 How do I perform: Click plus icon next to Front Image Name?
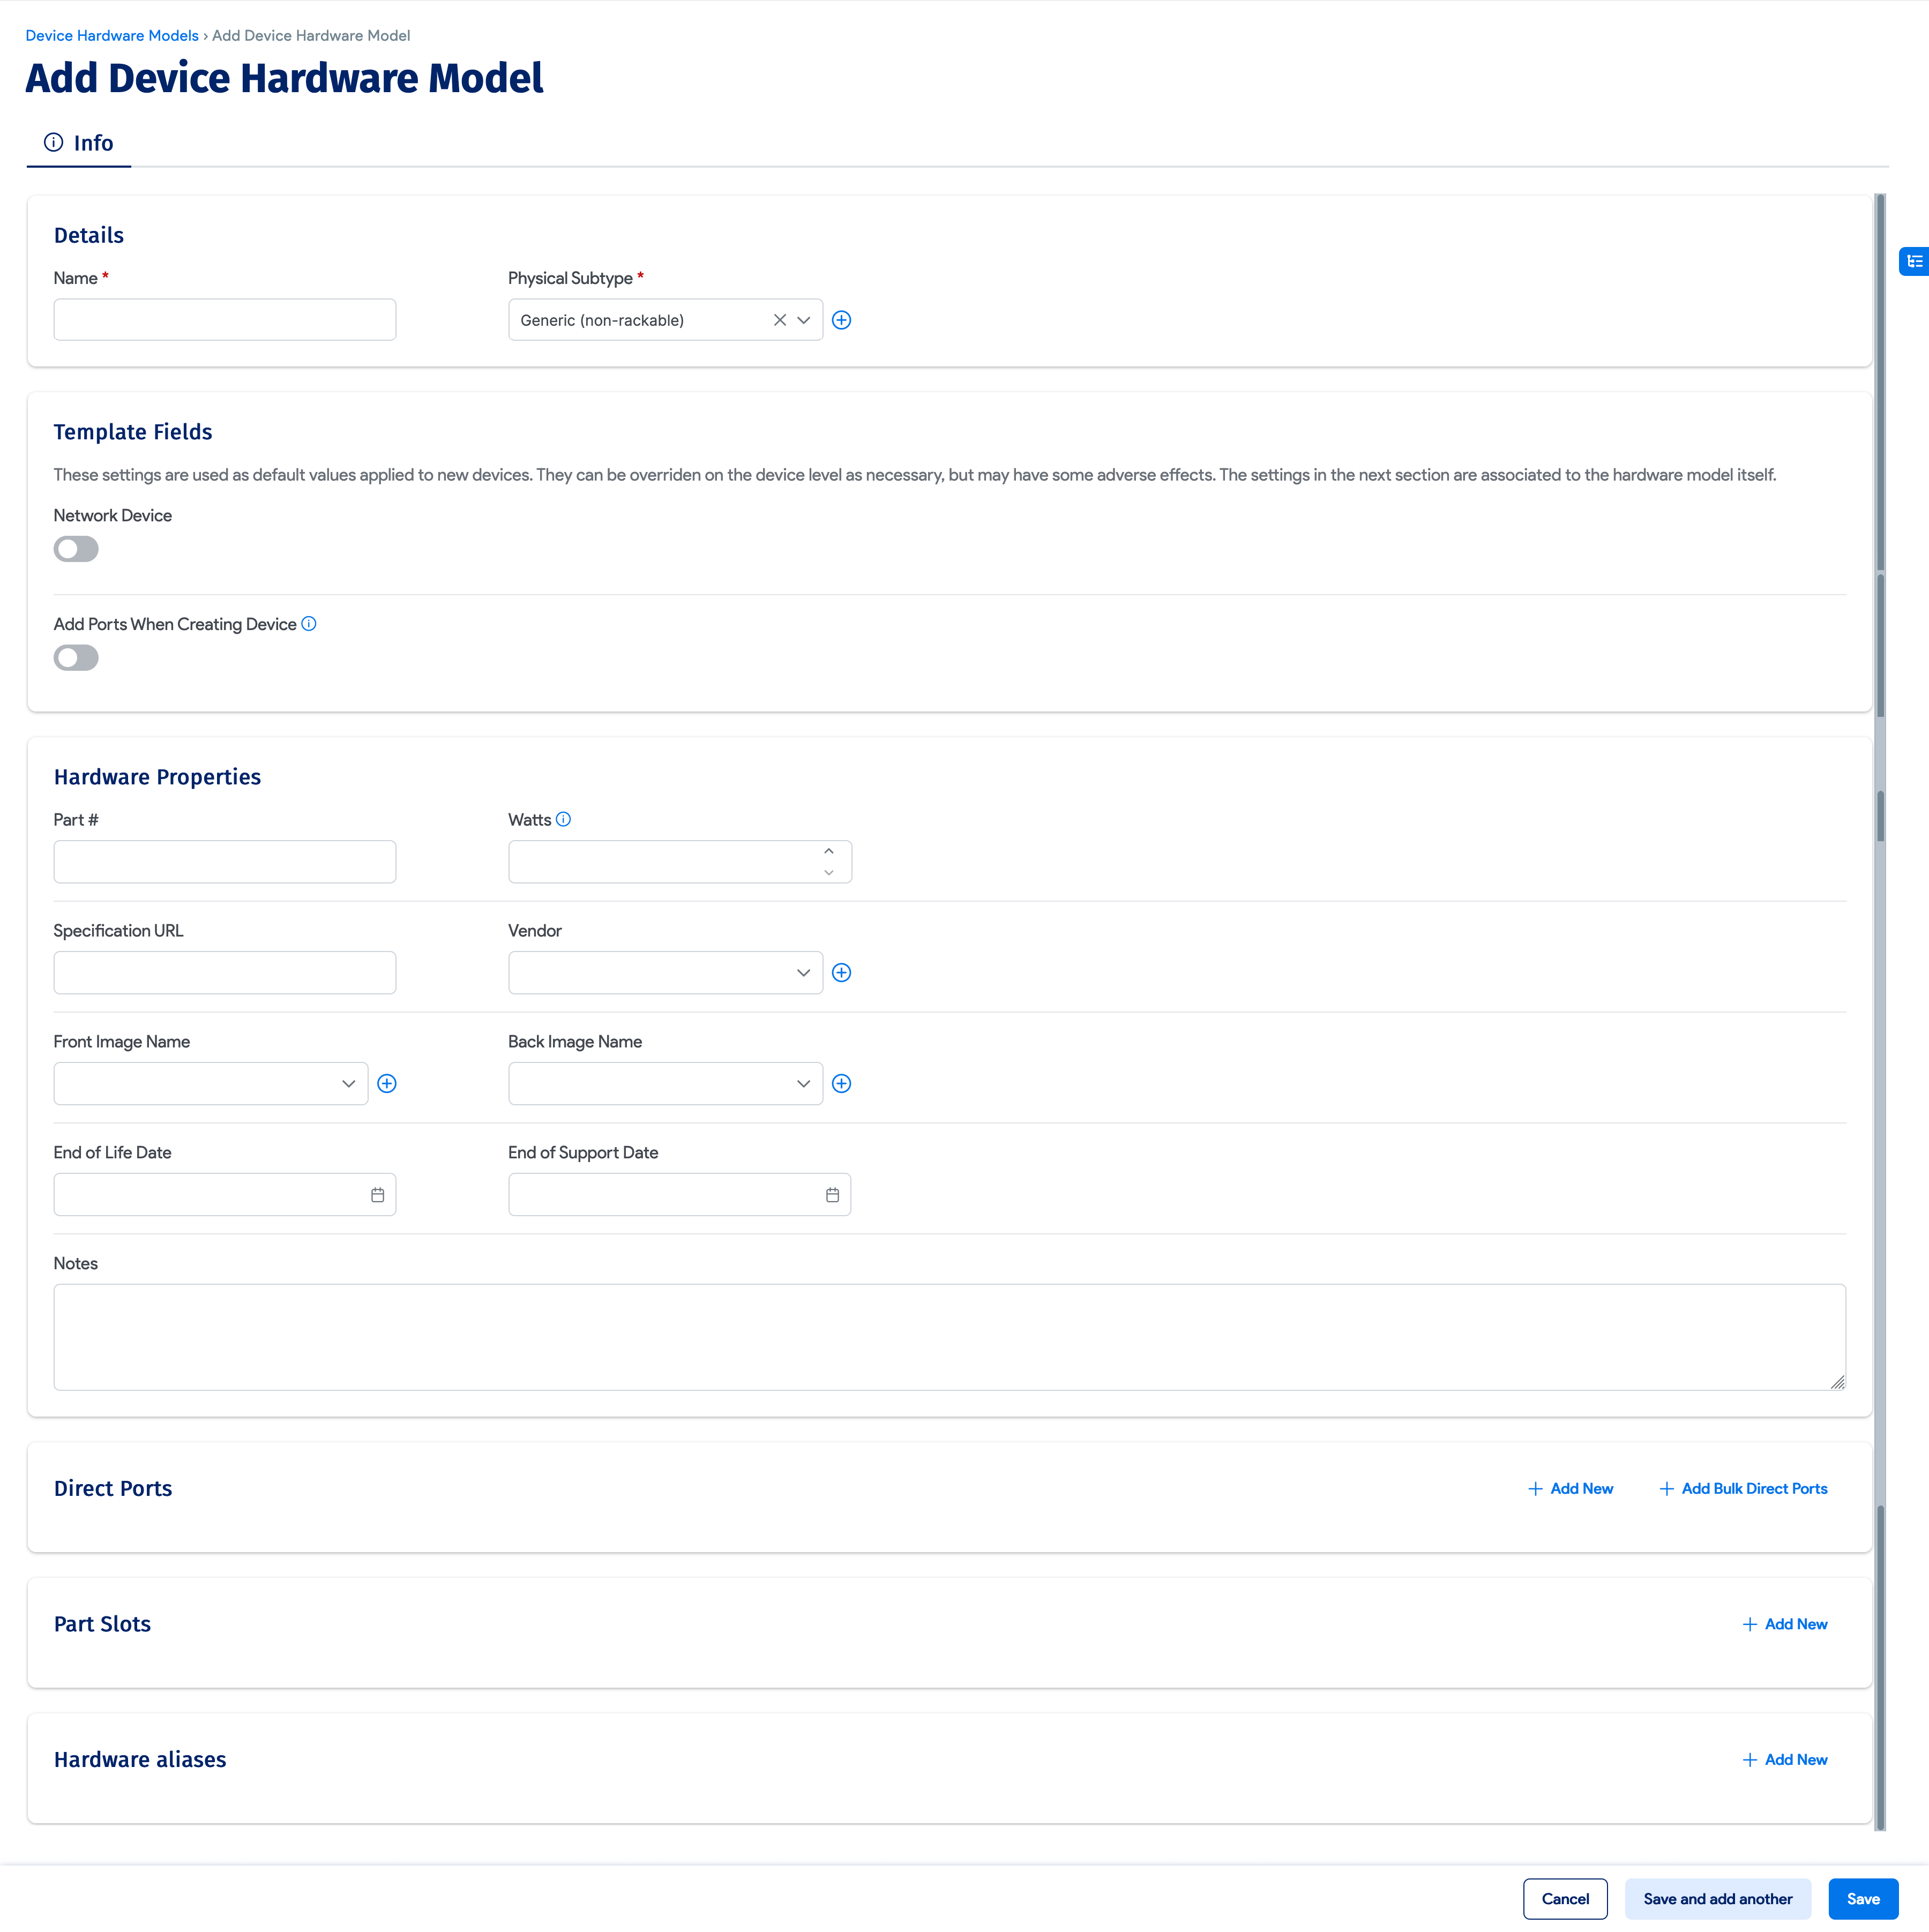pyautogui.click(x=387, y=1084)
